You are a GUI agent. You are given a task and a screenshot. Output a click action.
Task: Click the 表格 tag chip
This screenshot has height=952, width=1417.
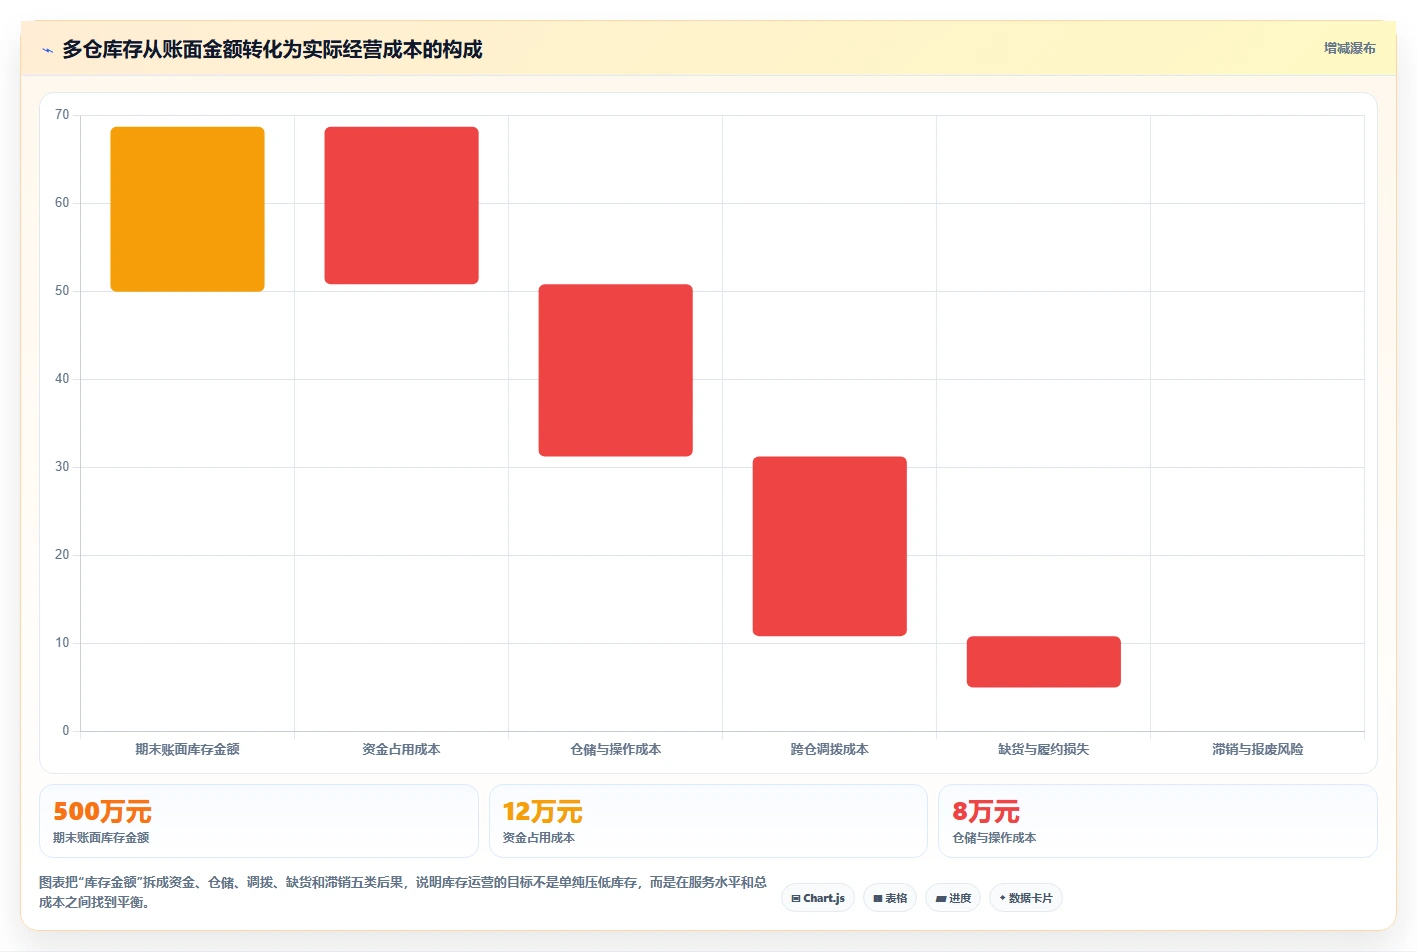890,898
